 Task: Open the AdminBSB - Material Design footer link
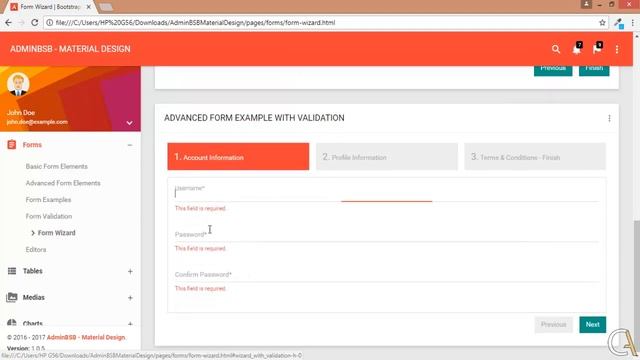(86, 337)
